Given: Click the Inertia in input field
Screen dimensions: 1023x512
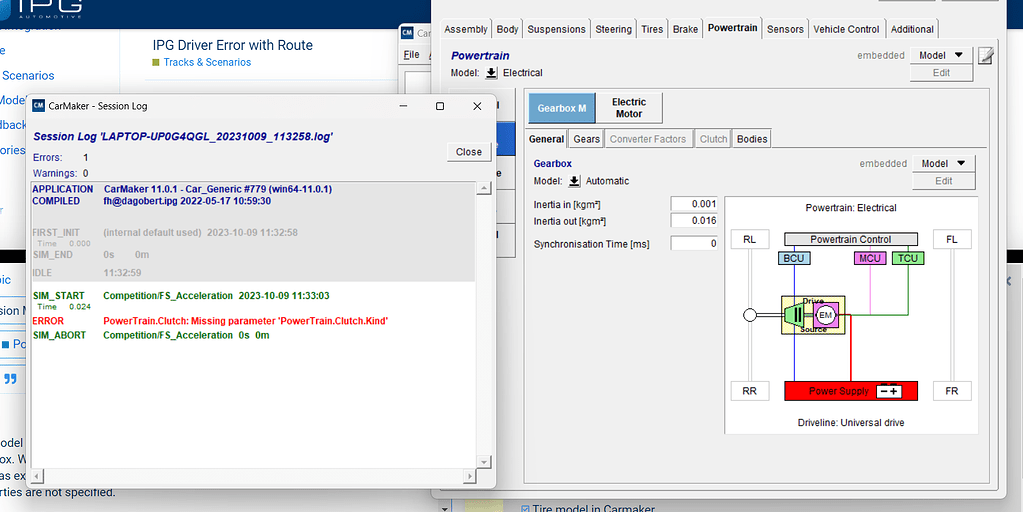Looking at the screenshot, I should [x=694, y=204].
